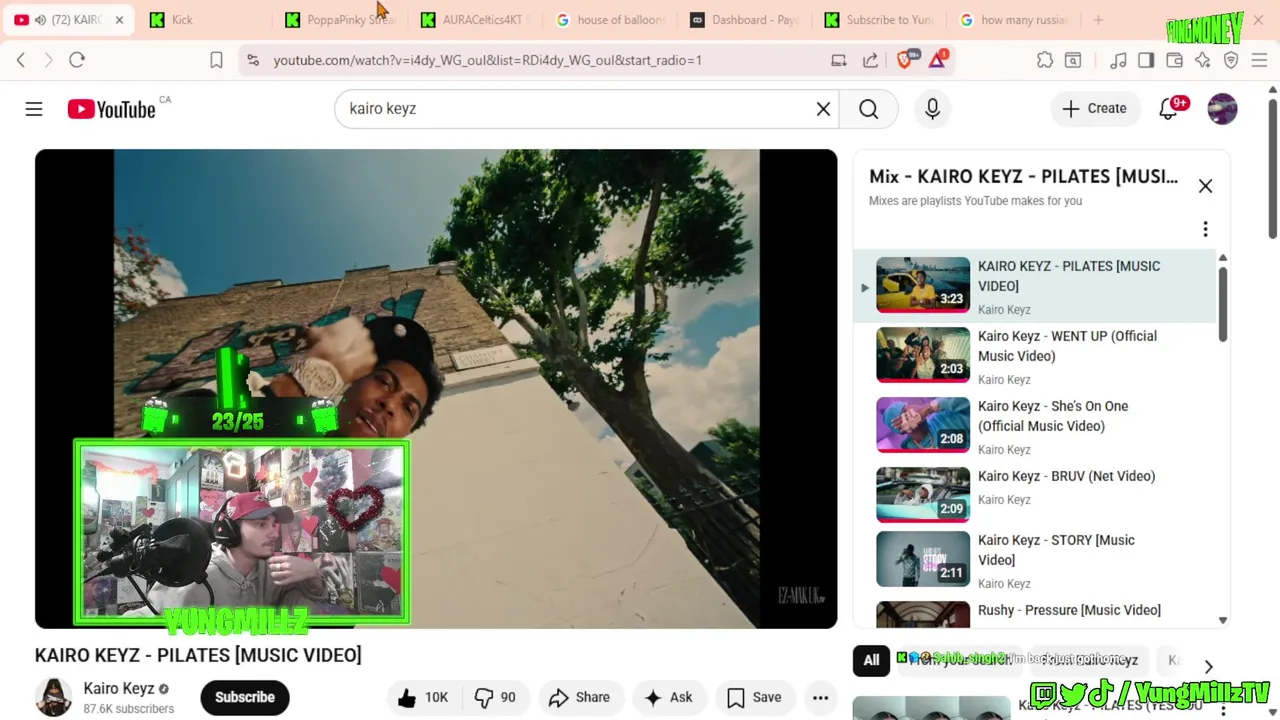Dislike the video with thumbs down

(496, 698)
